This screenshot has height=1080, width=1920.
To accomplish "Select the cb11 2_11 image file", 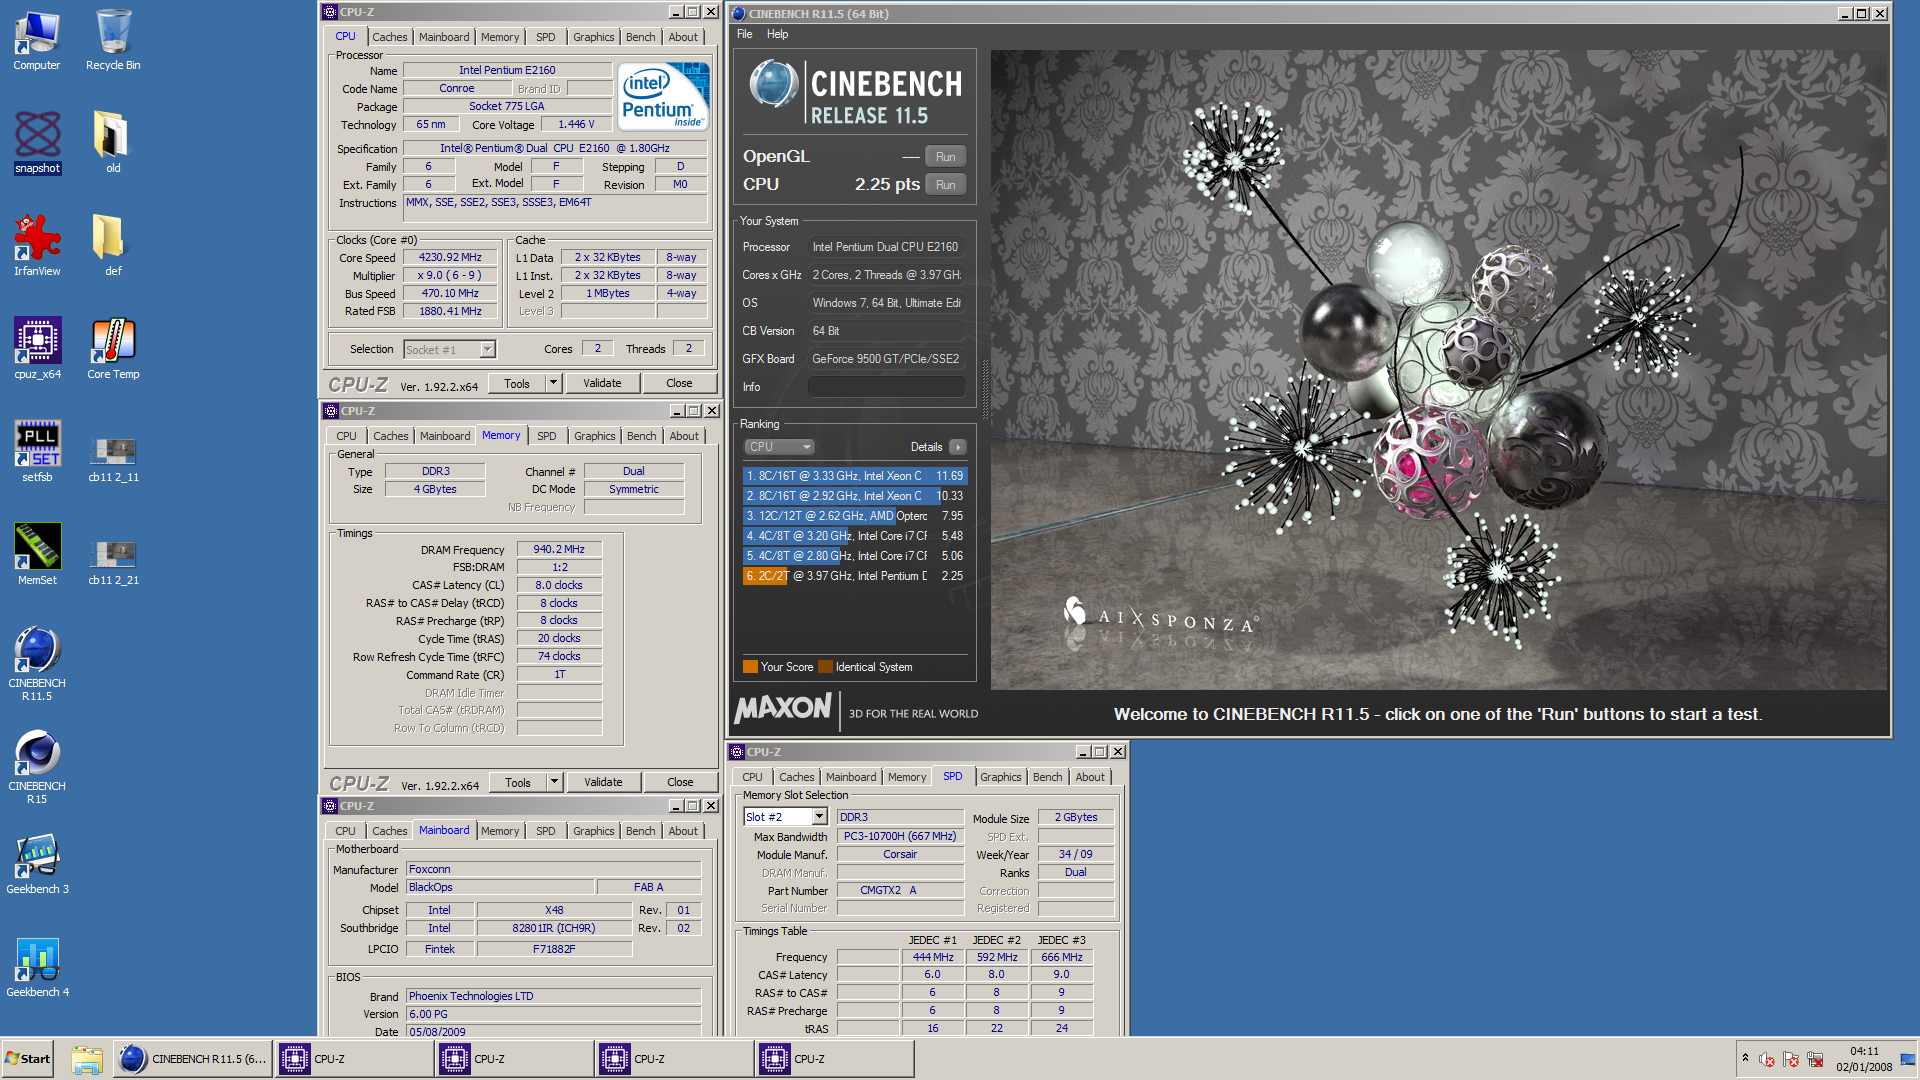I will click(113, 460).
